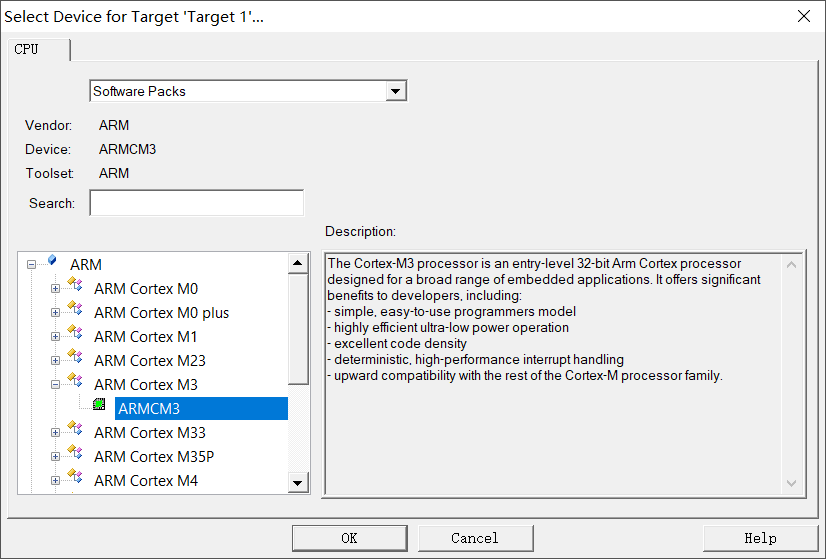Click the ARM Cortex M35P family icon
The height and width of the screenshot is (559, 826).
tap(75, 452)
